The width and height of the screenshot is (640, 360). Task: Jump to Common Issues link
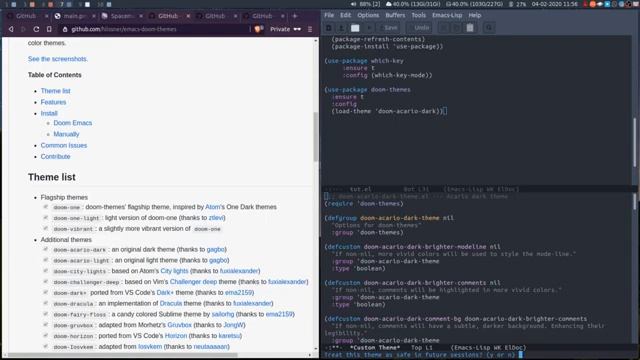(x=64, y=145)
